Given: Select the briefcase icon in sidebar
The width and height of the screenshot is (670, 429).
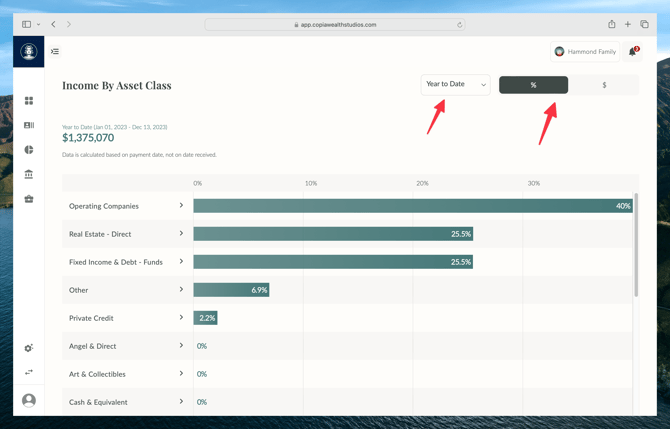Looking at the screenshot, I should pyautogui.click(x=29, y=199).
